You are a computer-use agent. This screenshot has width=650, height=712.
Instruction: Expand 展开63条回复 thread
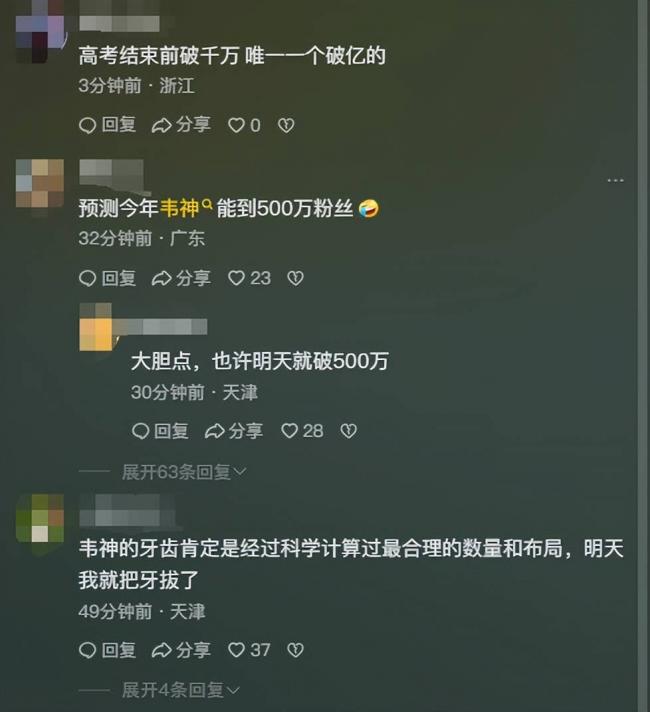(184, 472)
